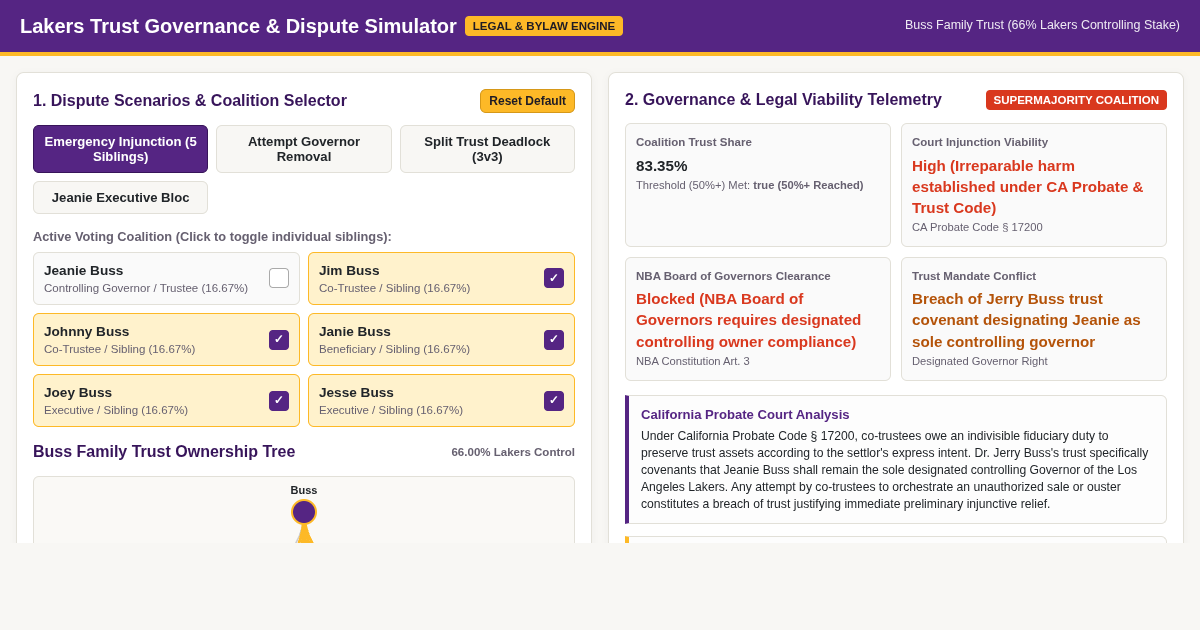Check the Jeanie Buss checkbox

click(x=279, y=278)
